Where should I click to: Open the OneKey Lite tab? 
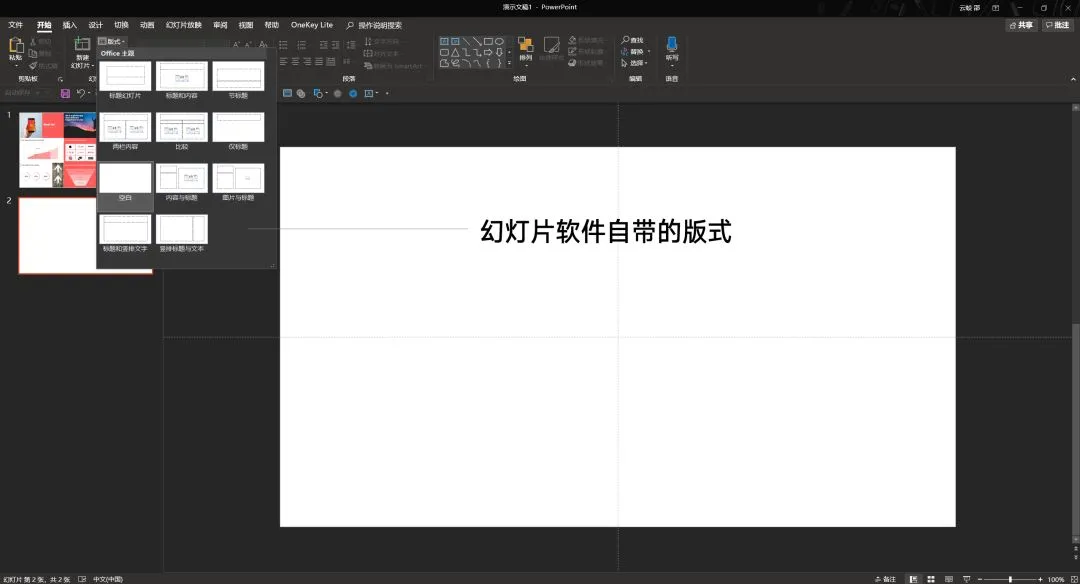311,25
